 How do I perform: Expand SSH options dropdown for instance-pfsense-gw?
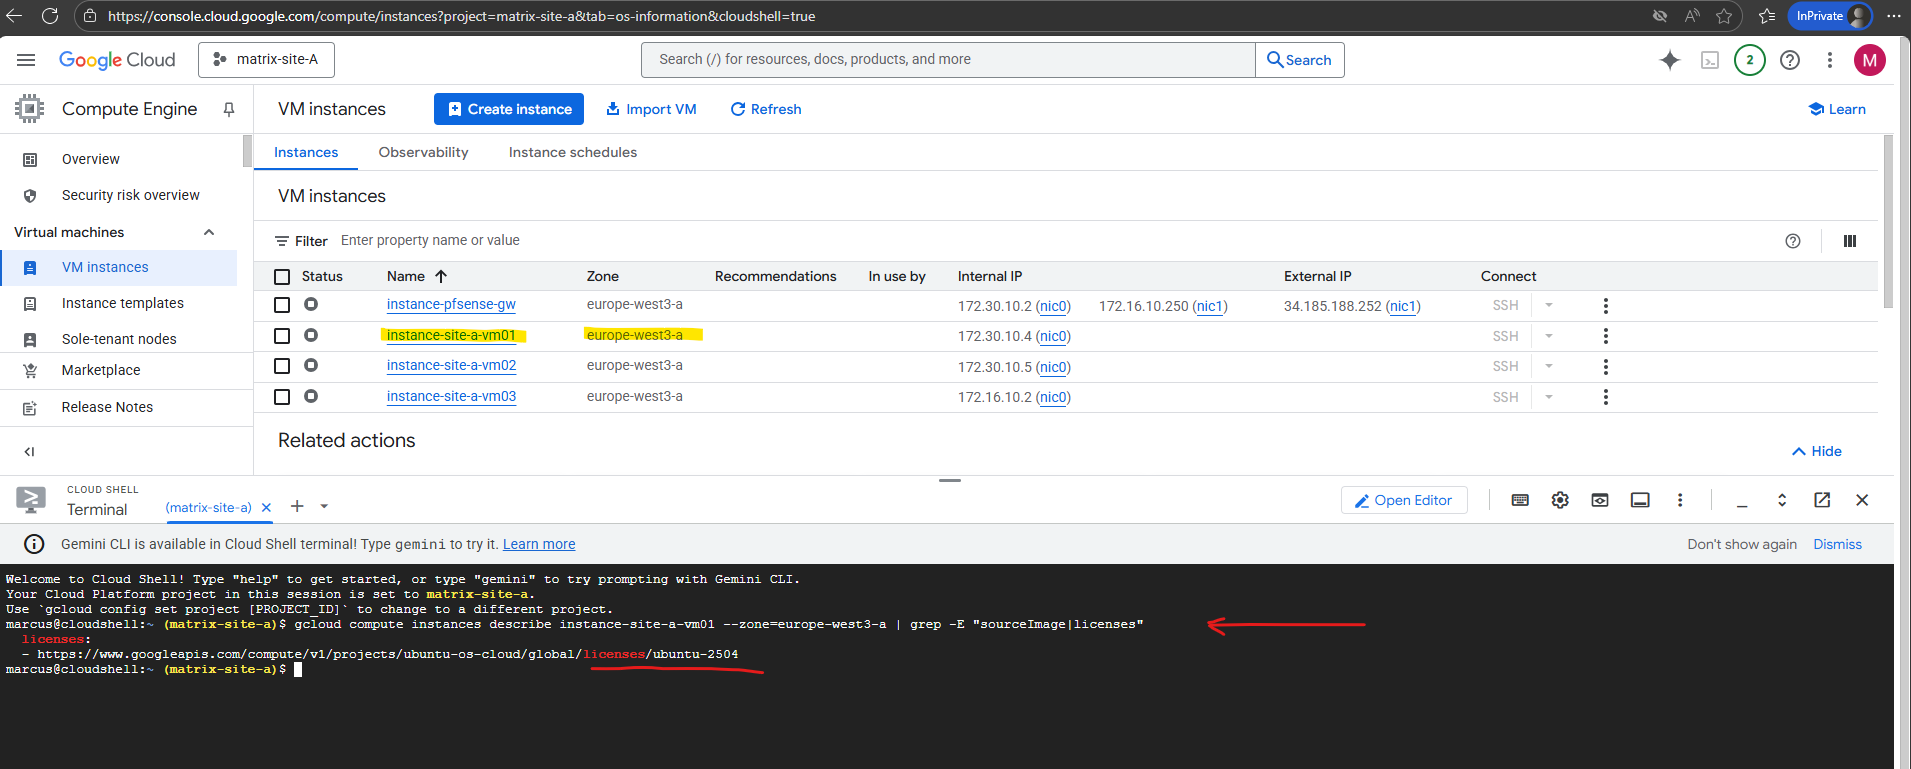1548,305
